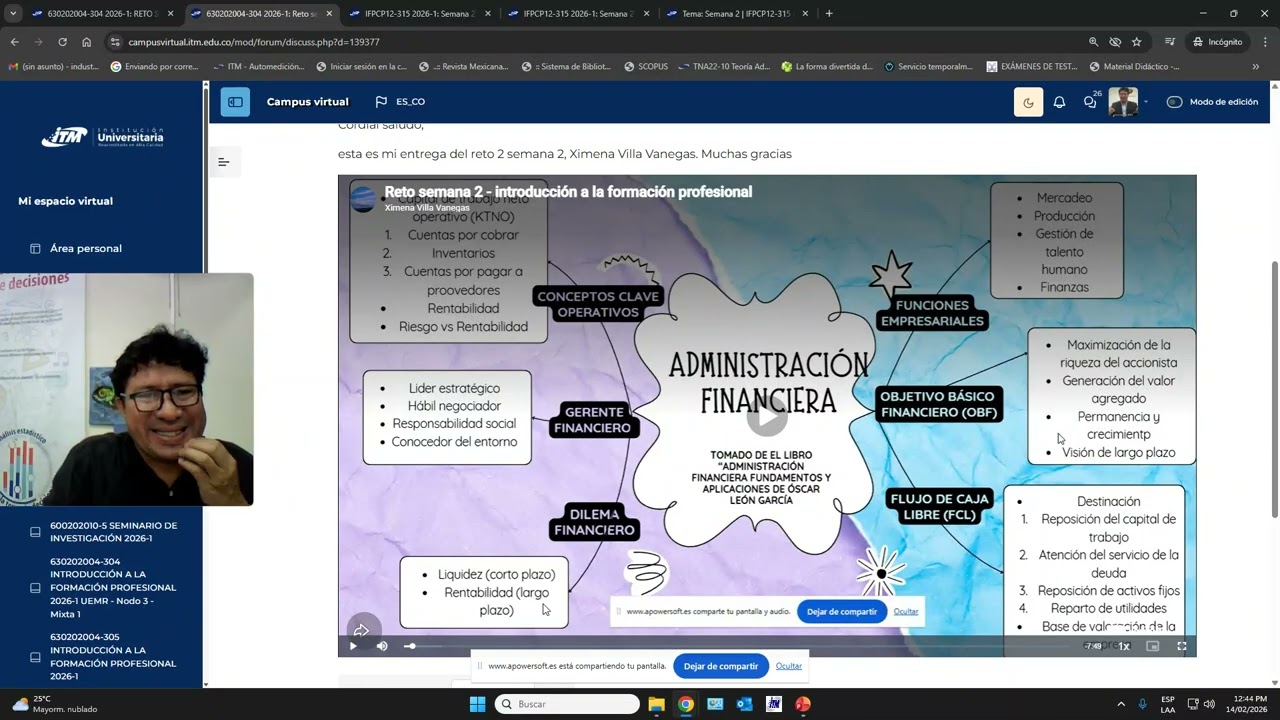Open Campus virtual home link
The width and height of the screenshot is (1280, 720).
[307, 102]
